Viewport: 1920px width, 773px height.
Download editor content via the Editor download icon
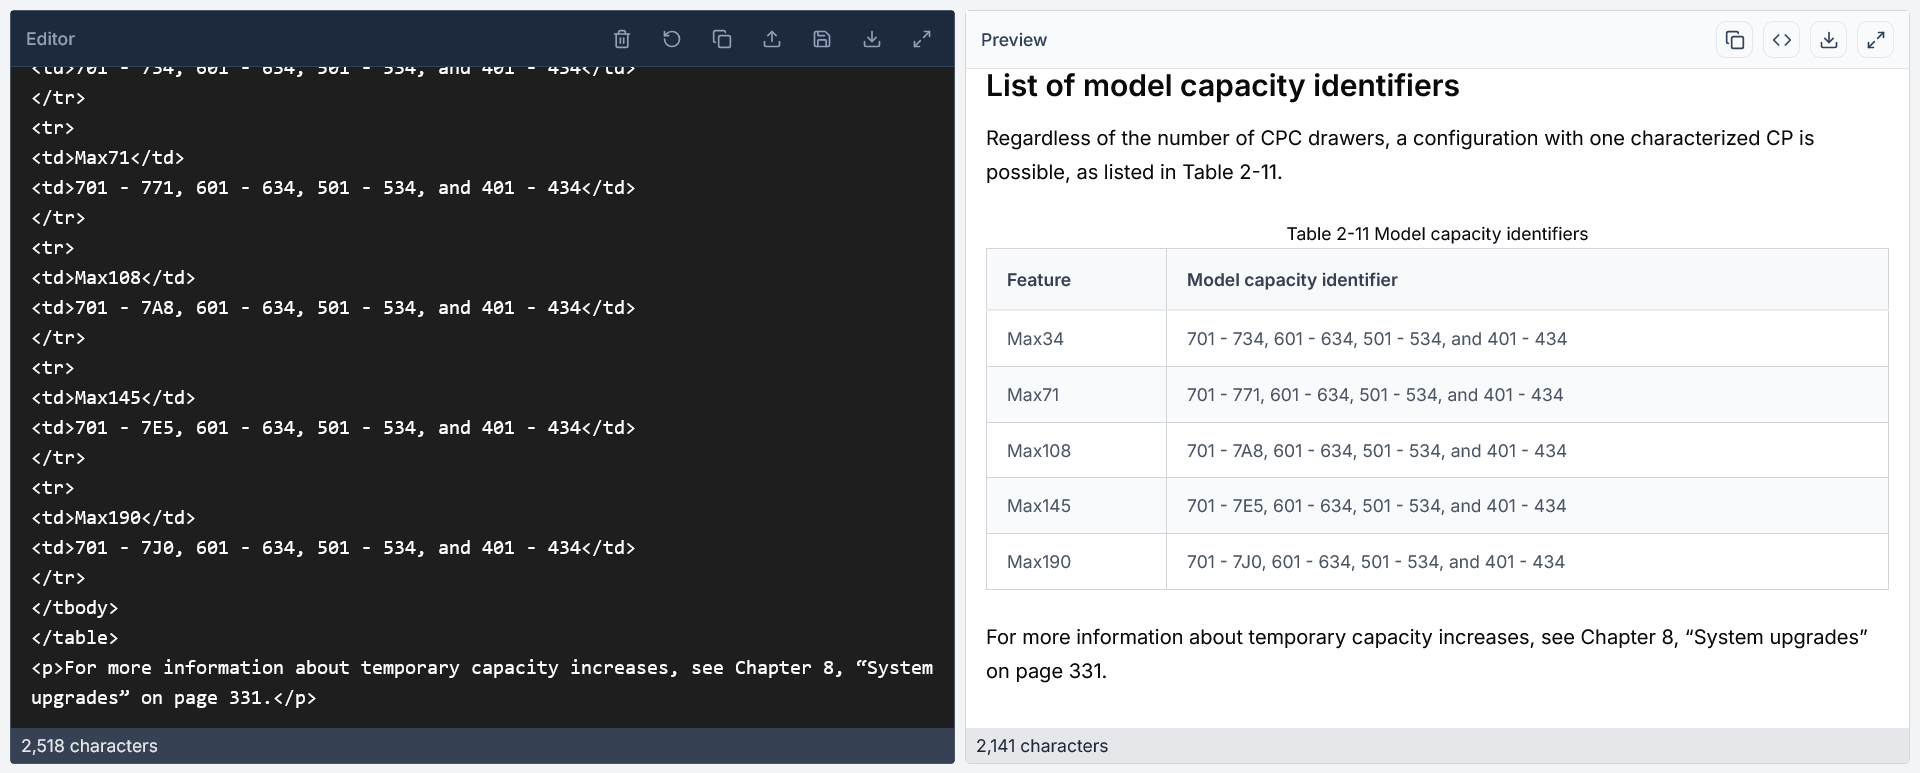click(x=872, y=39)
